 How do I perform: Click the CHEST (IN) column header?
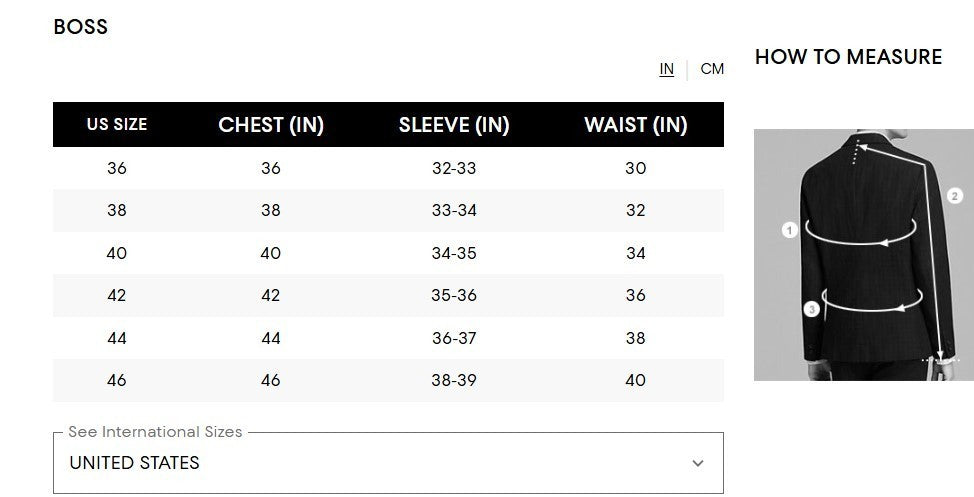click(x=271, y=125)
